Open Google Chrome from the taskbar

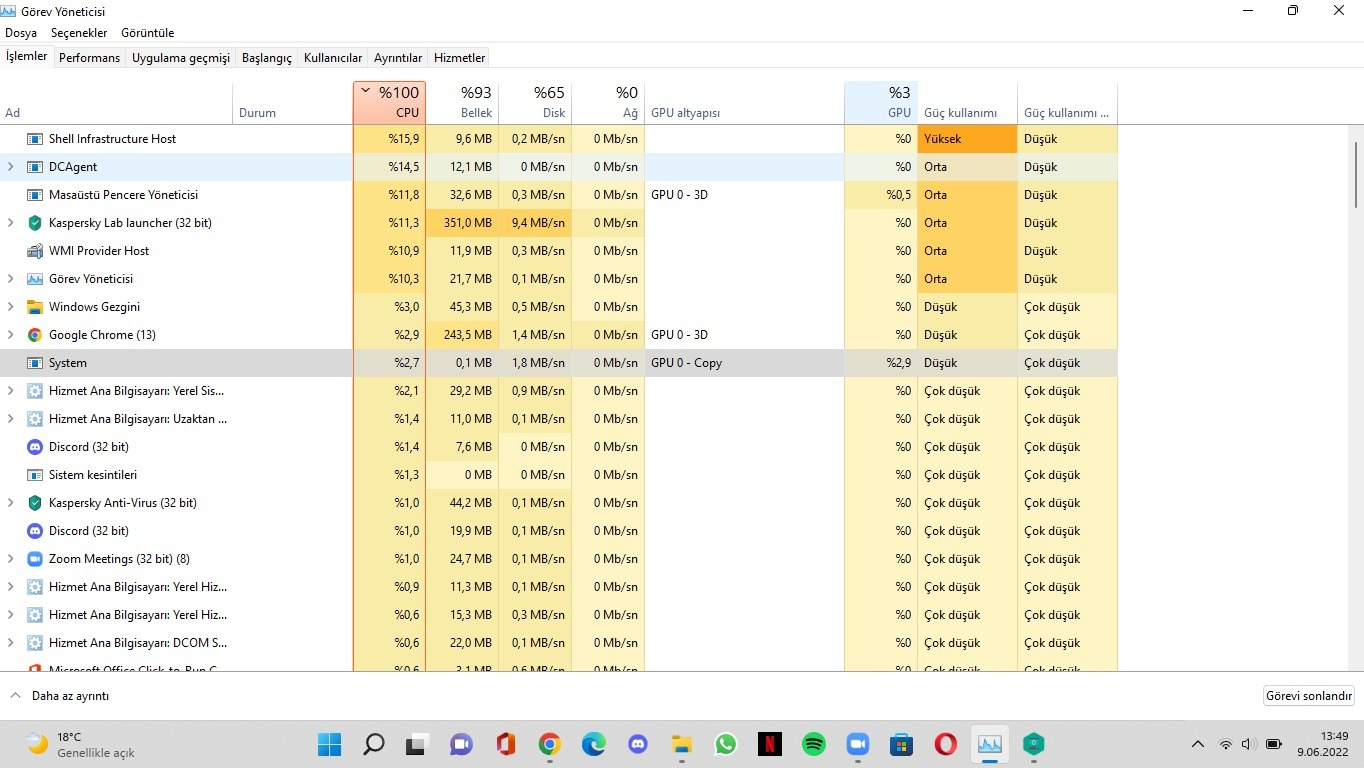549,744
